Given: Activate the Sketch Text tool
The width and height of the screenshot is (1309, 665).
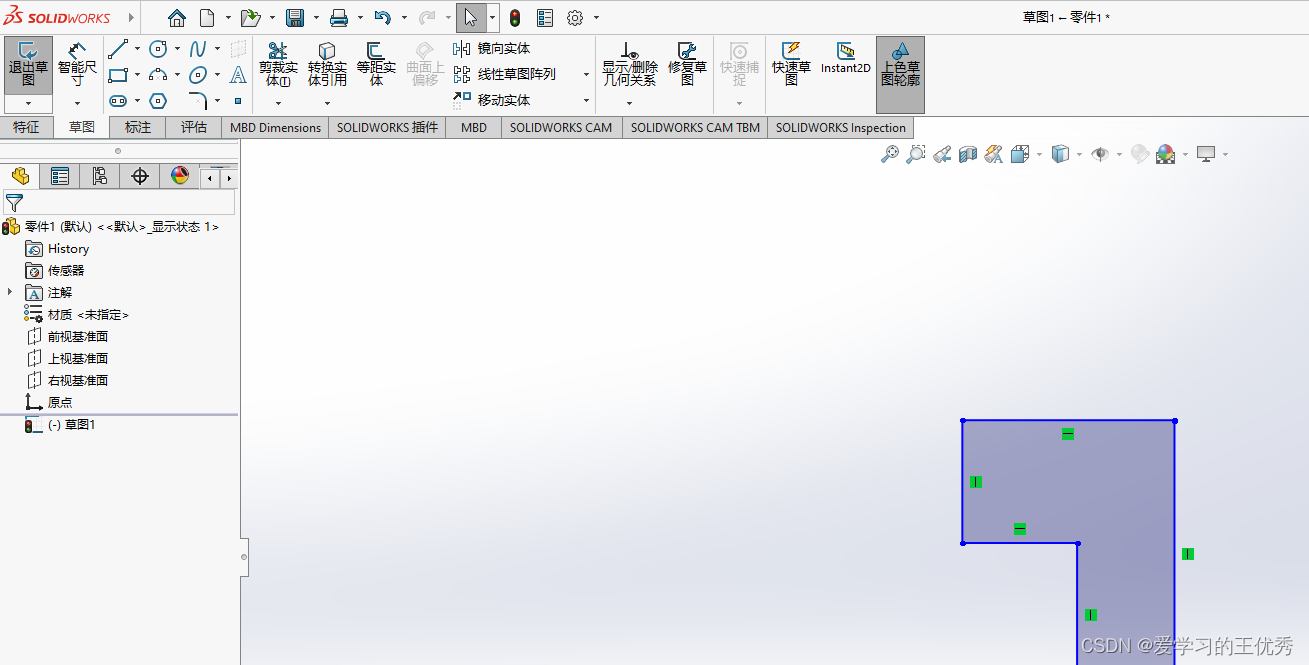Looking at the screenshot, I should coord(240,76).
